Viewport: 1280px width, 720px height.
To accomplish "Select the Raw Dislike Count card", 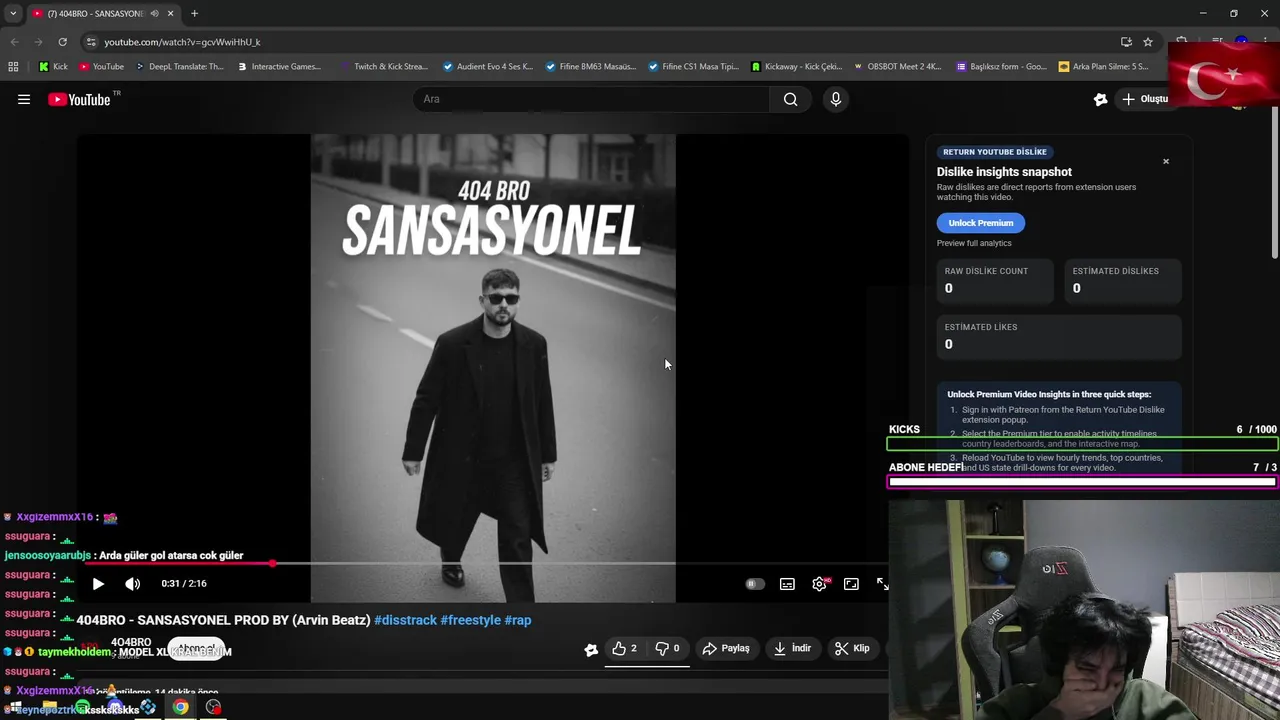I will [994, 280].
